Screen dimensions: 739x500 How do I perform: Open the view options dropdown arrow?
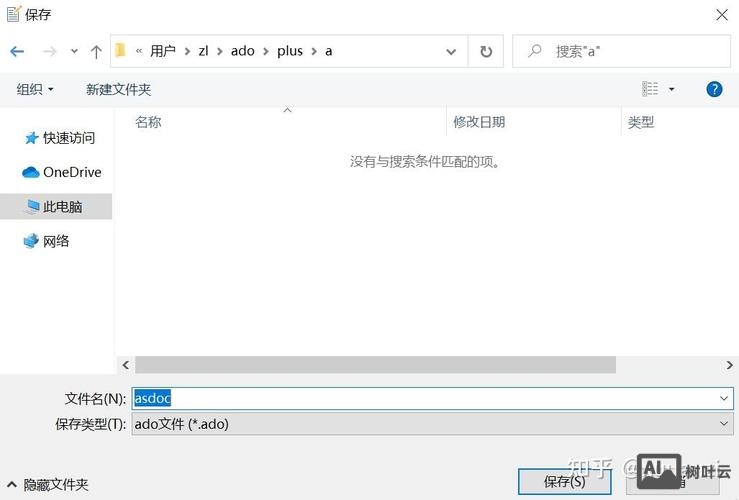672,89
